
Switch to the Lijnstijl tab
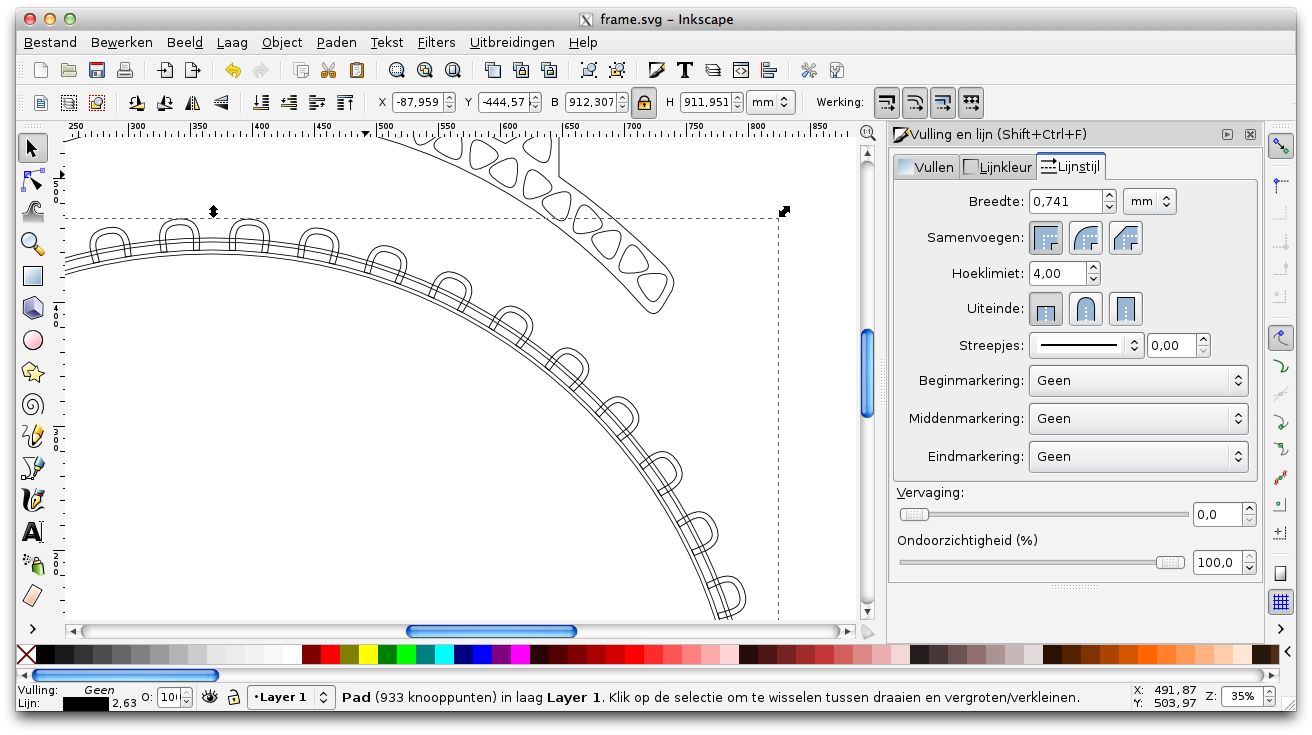tap(1071, 166)
